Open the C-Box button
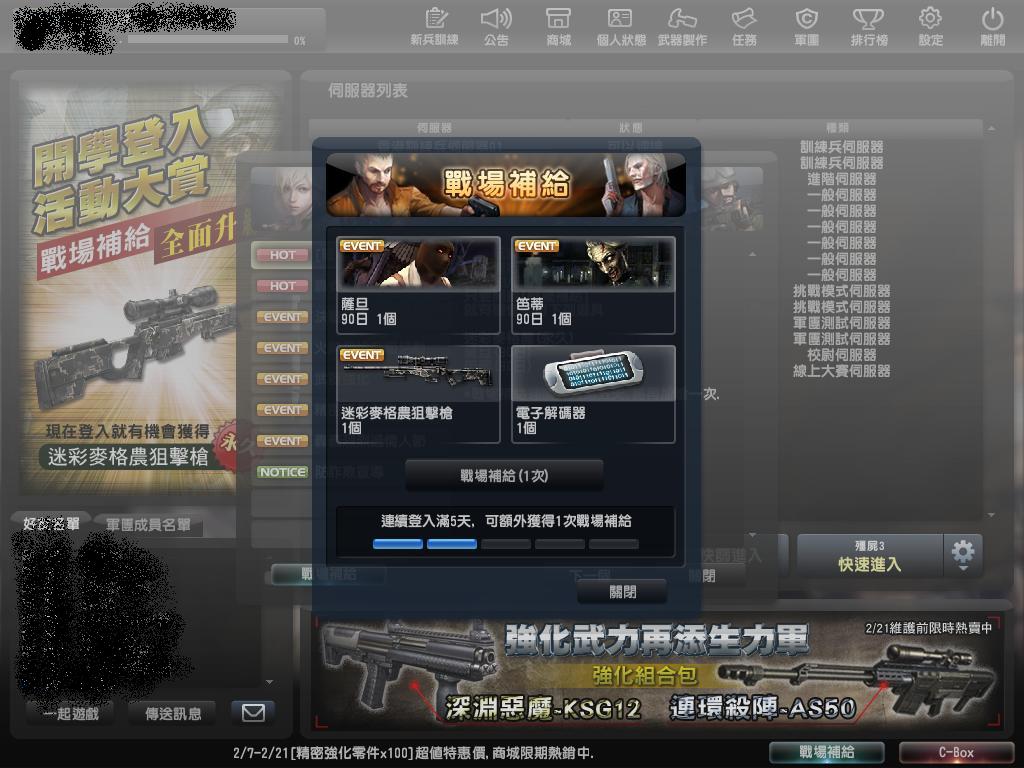This screenshot has width=1024, height=768. tap(955, 752)
